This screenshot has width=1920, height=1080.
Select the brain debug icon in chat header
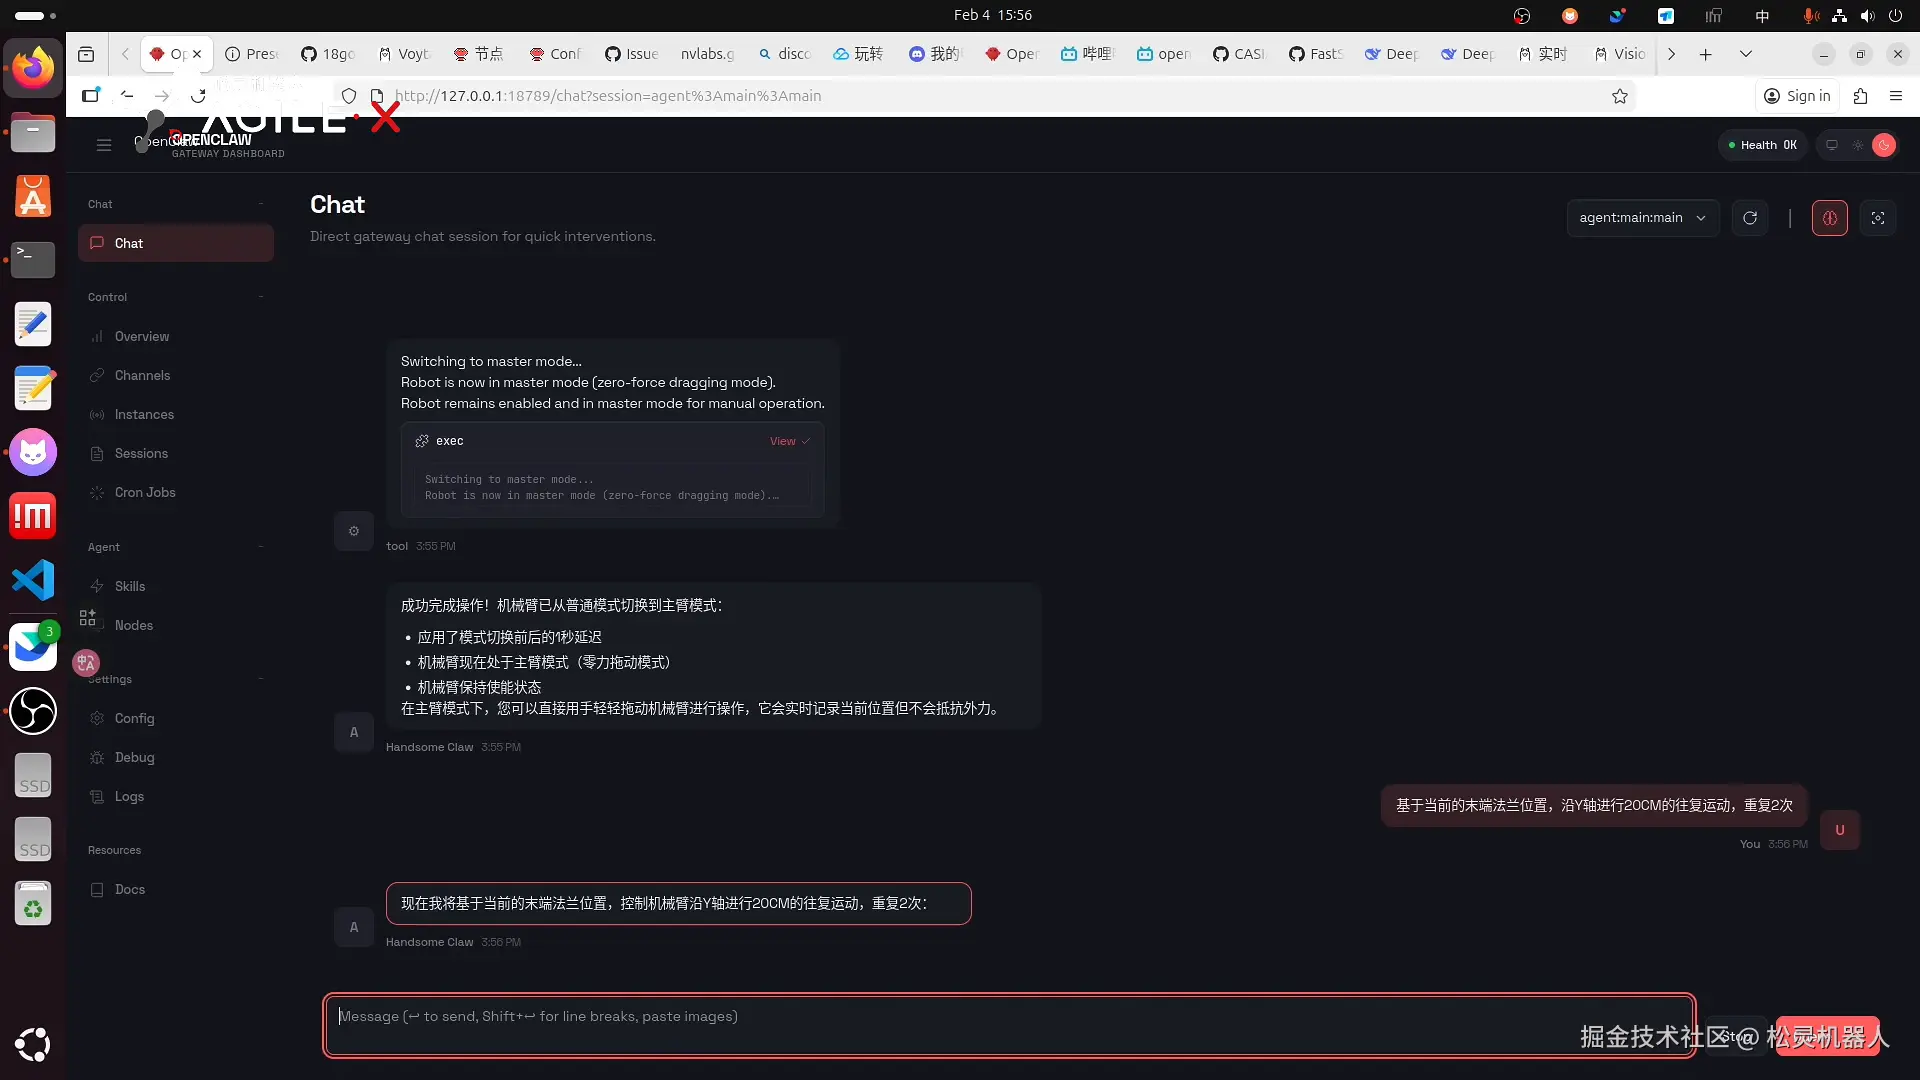pos(1830,218)
